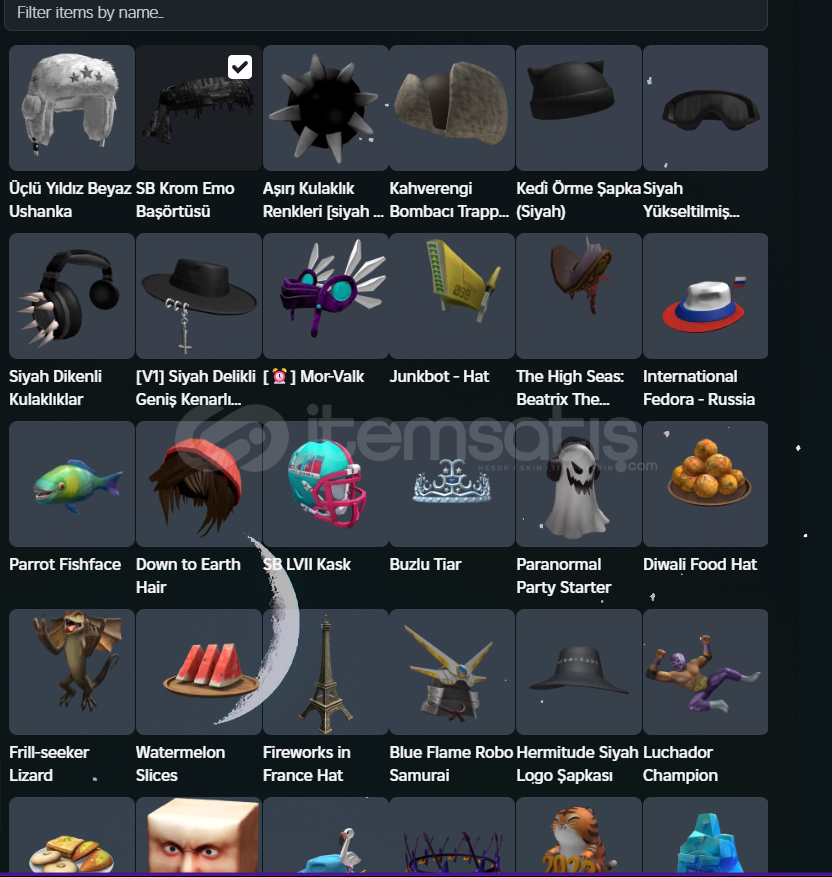The image size is (832, 877).
Task: Choose the Diwali Food Hat
Action: click(705, 484)
